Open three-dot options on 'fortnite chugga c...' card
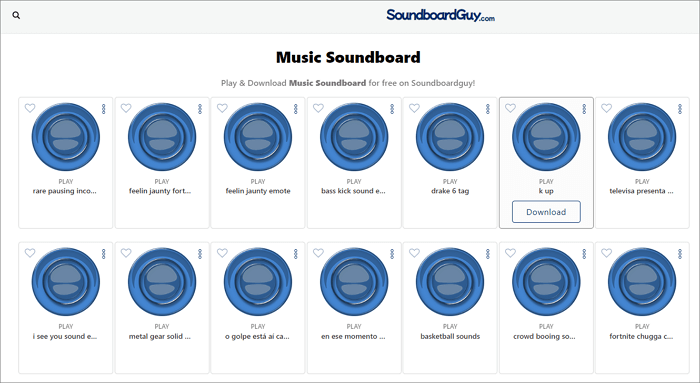The height and width of the screenshot is (383, 700). pyautogui.click(x=680, y=254)
